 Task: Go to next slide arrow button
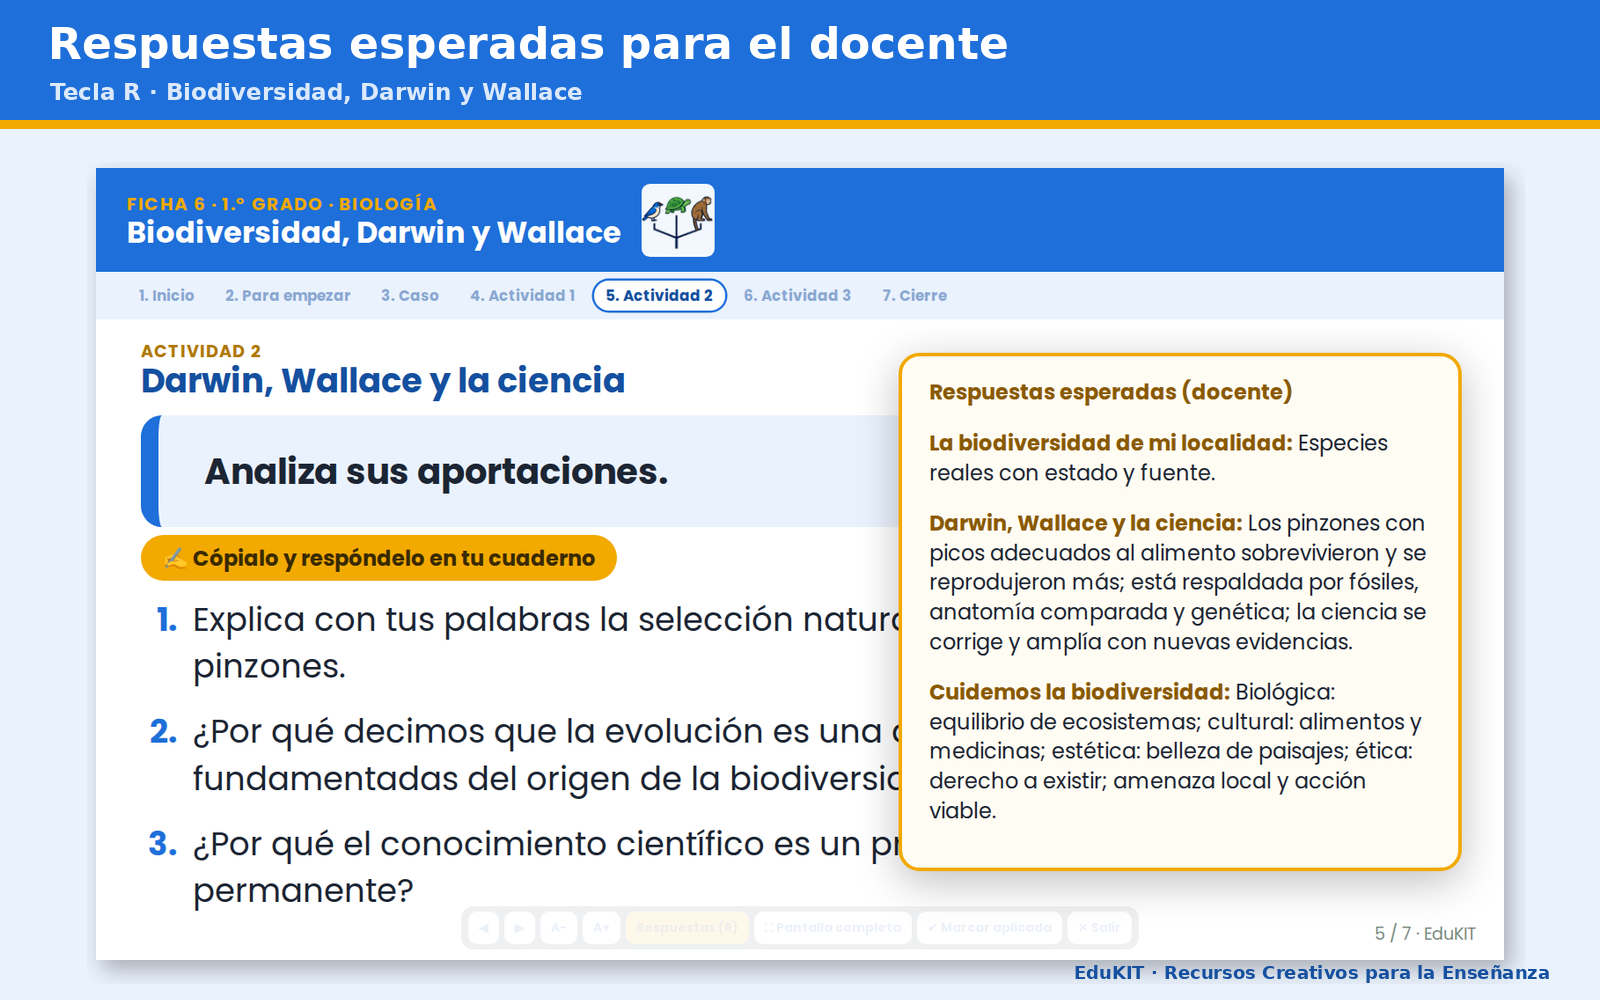click(x=519, y=928)
